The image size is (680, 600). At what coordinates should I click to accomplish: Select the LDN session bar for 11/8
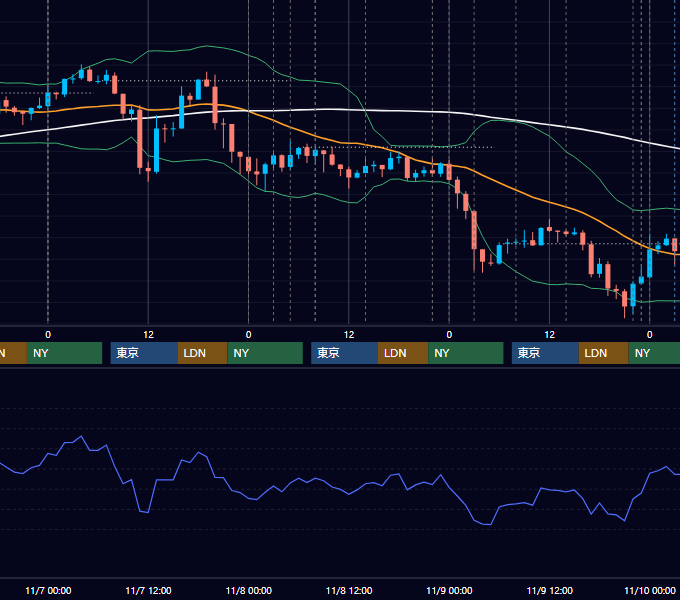click(403, 353)
